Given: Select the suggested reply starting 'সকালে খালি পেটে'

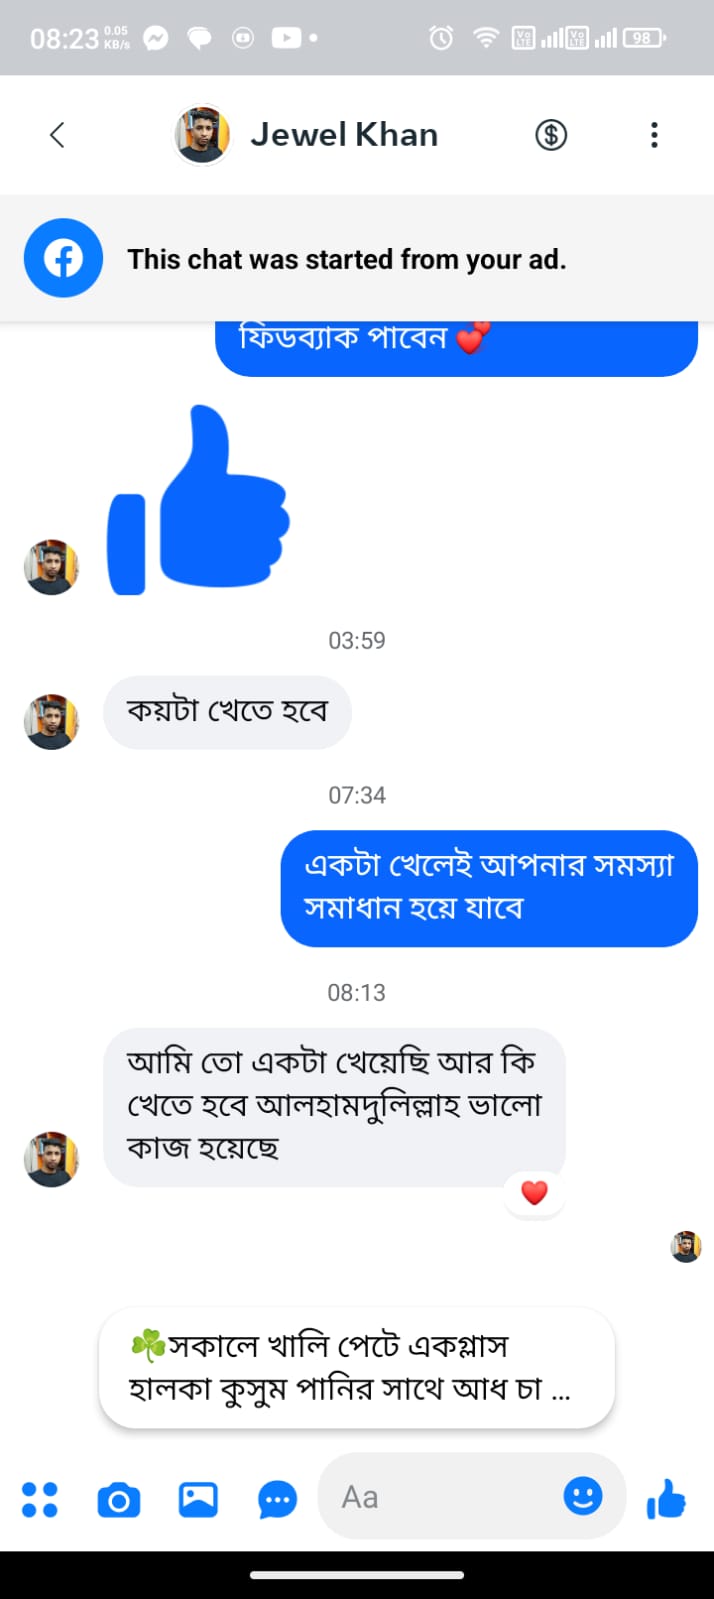Looking at the screenshot, I should point(356,1367).
